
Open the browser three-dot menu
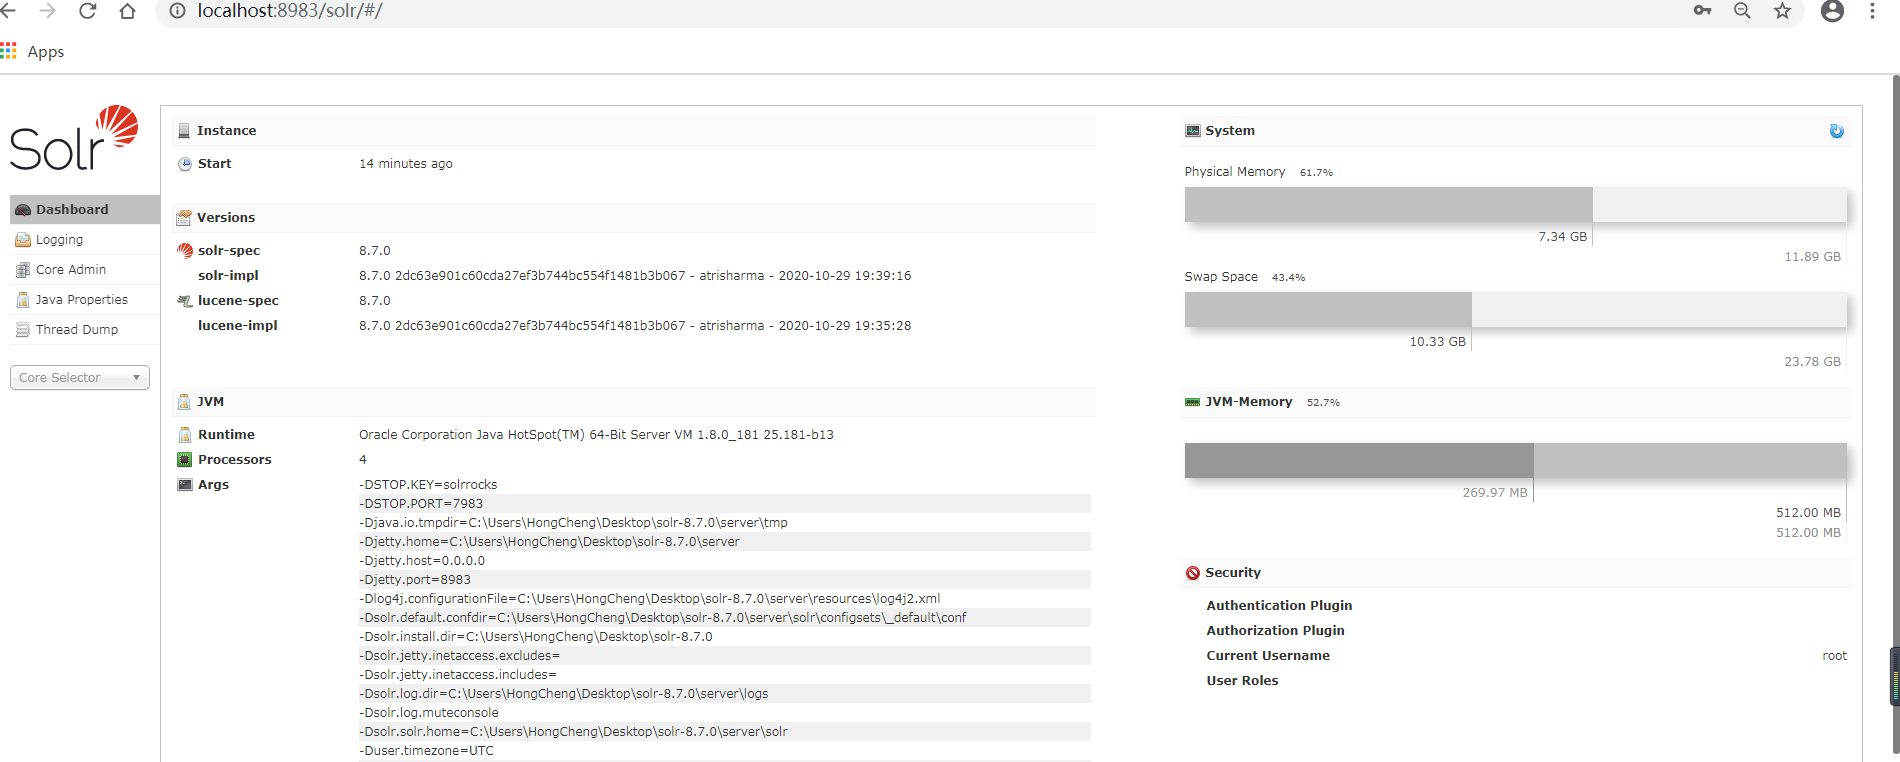[x=1872, y=11]
